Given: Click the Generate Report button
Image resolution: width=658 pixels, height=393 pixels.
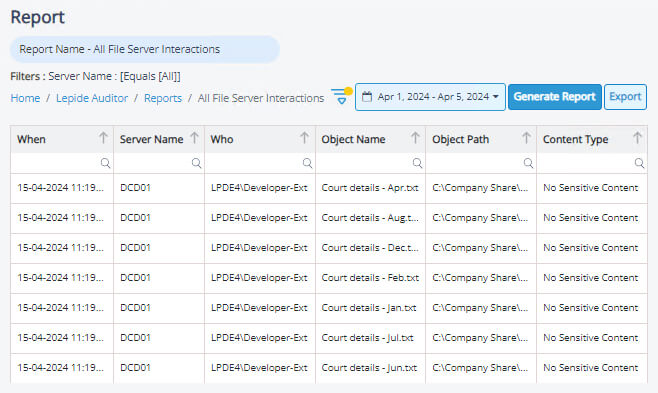Looking at the screenshot, I should pyautogui.click(x=554, y=97).
